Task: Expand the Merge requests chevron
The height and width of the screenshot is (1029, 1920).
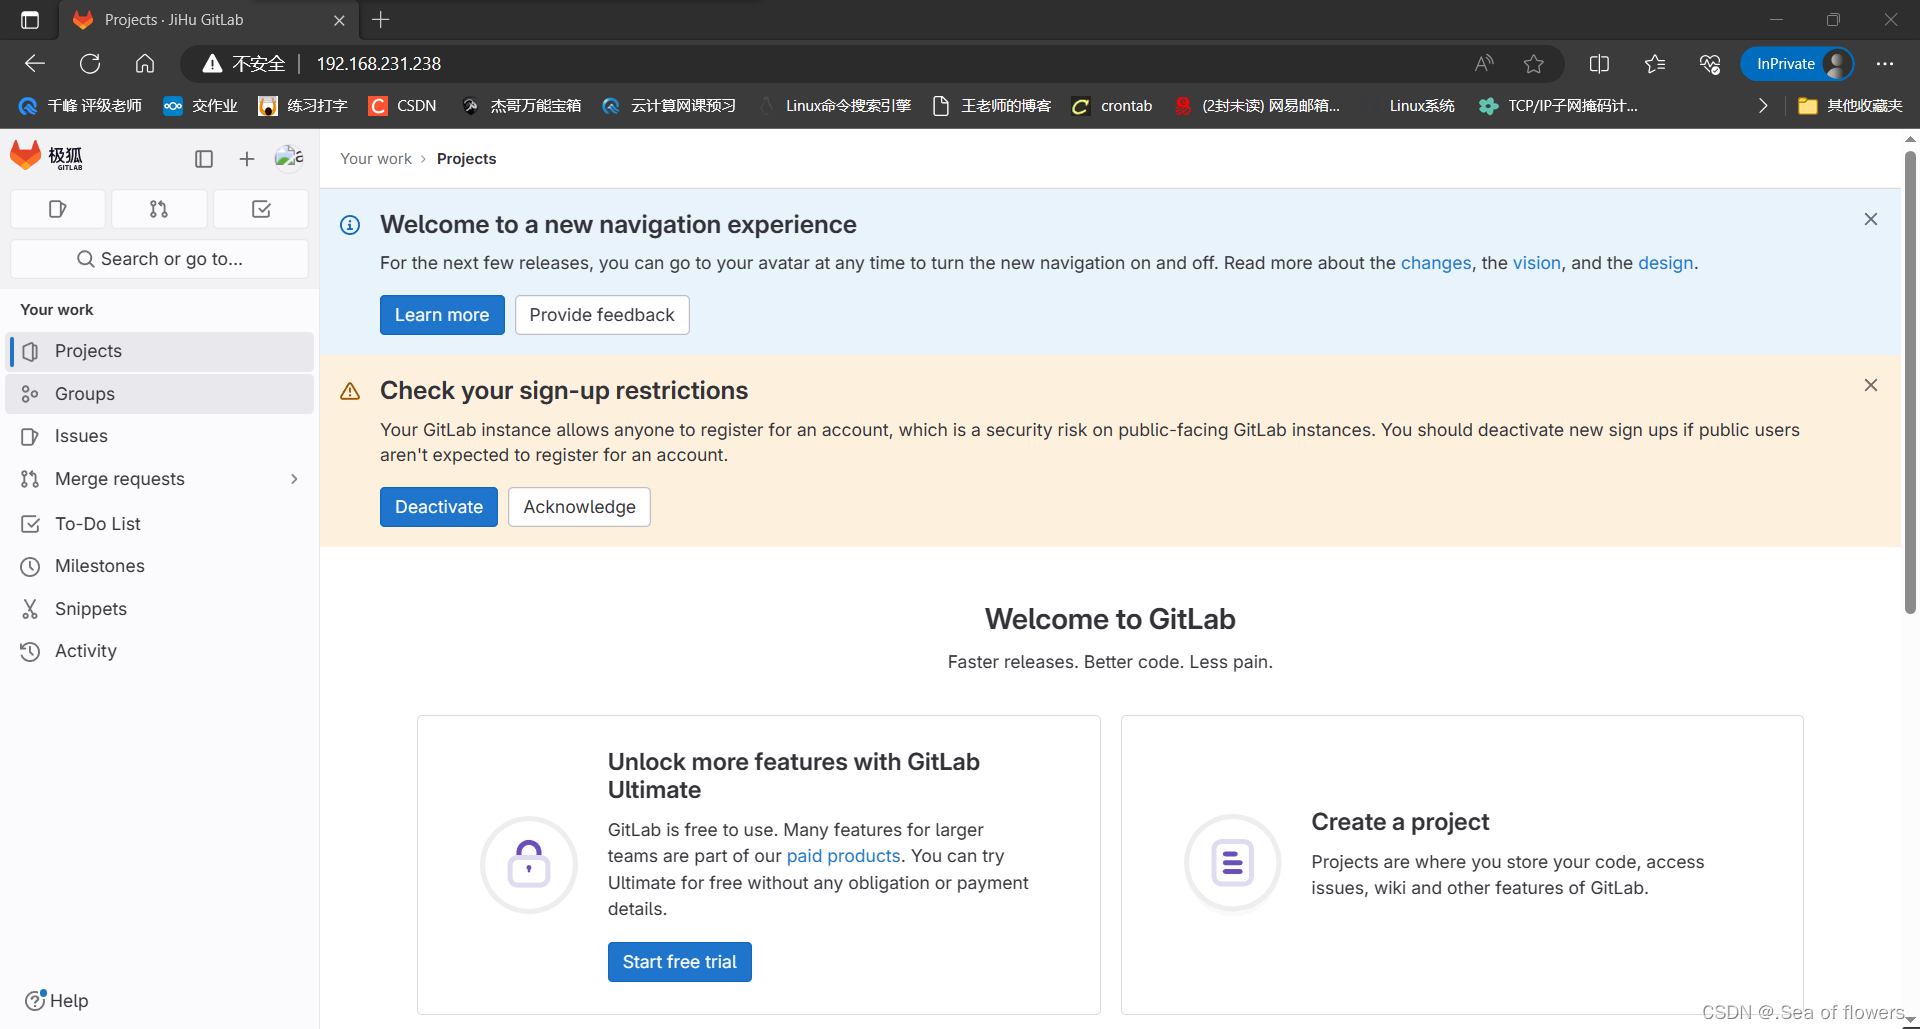Action: tap(294, 479)
